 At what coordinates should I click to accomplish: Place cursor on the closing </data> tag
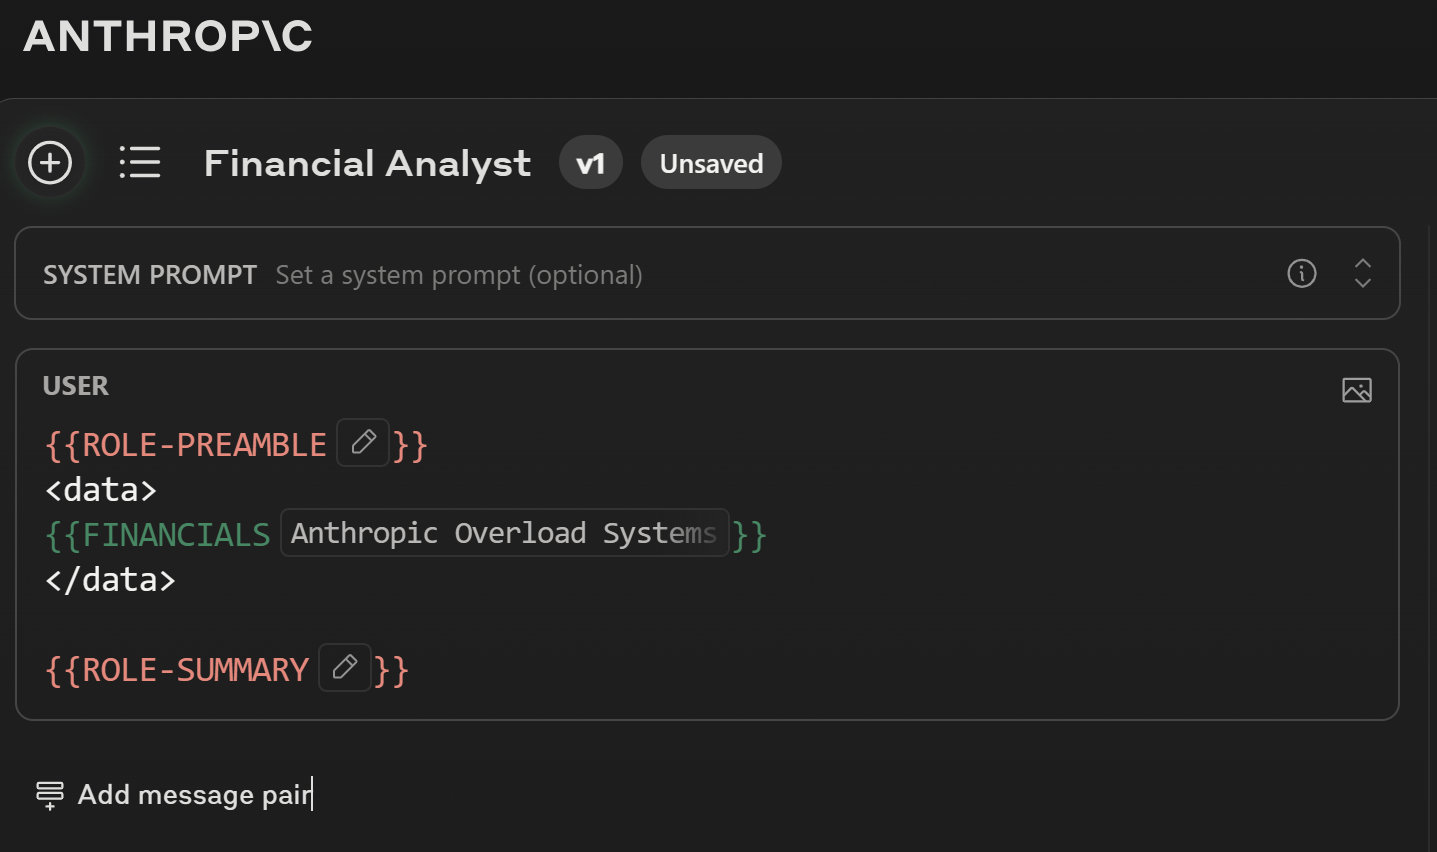(111, 580)
